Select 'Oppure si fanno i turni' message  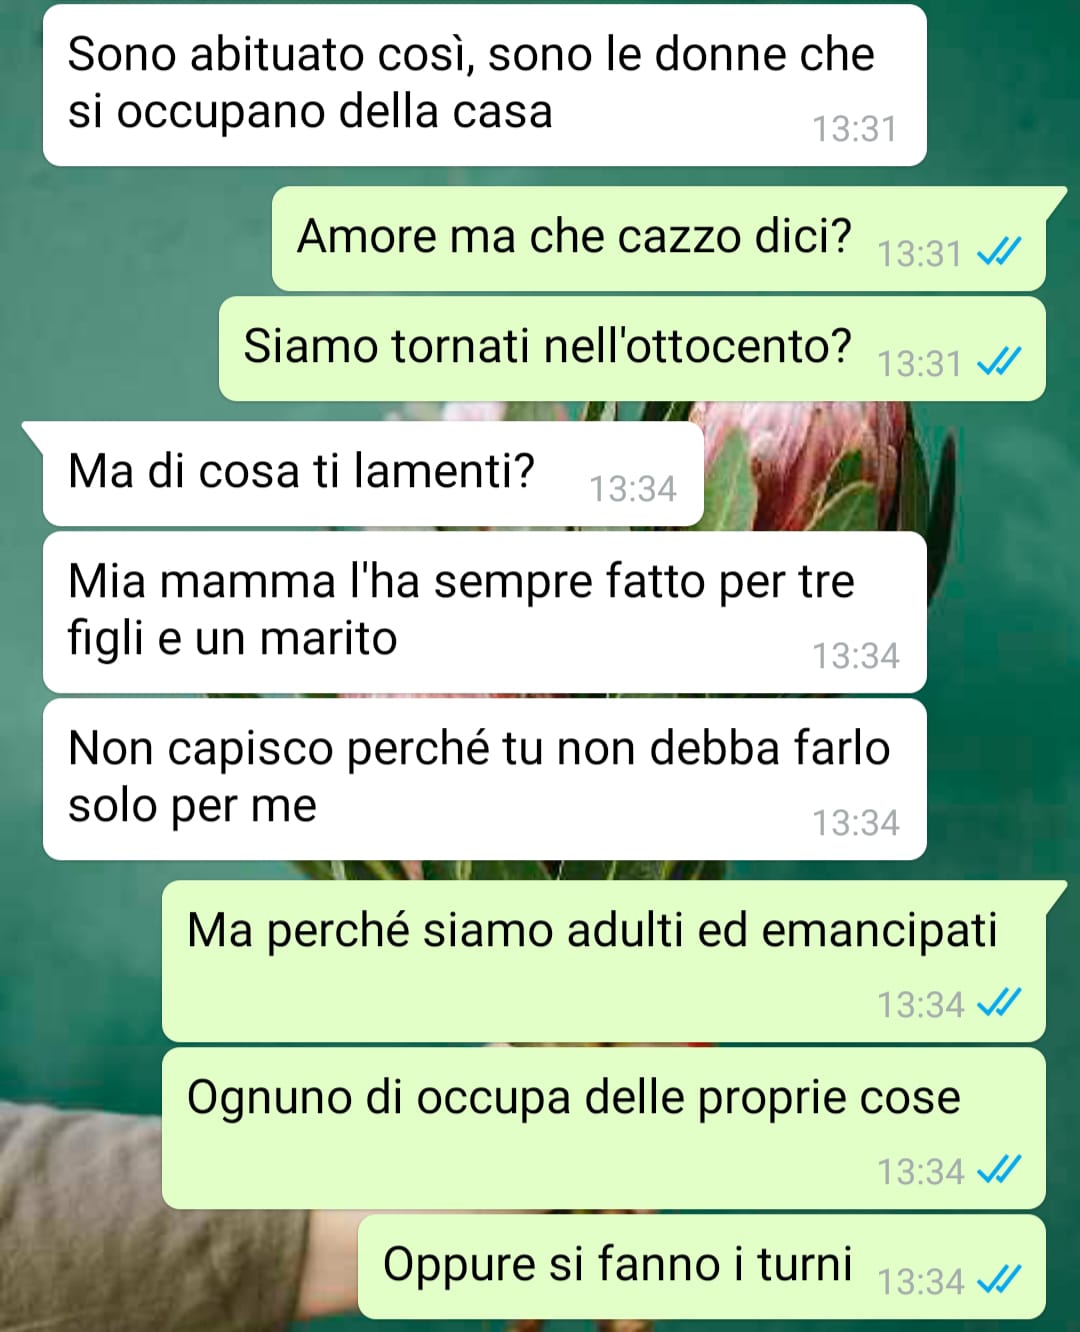(702, 1266)
